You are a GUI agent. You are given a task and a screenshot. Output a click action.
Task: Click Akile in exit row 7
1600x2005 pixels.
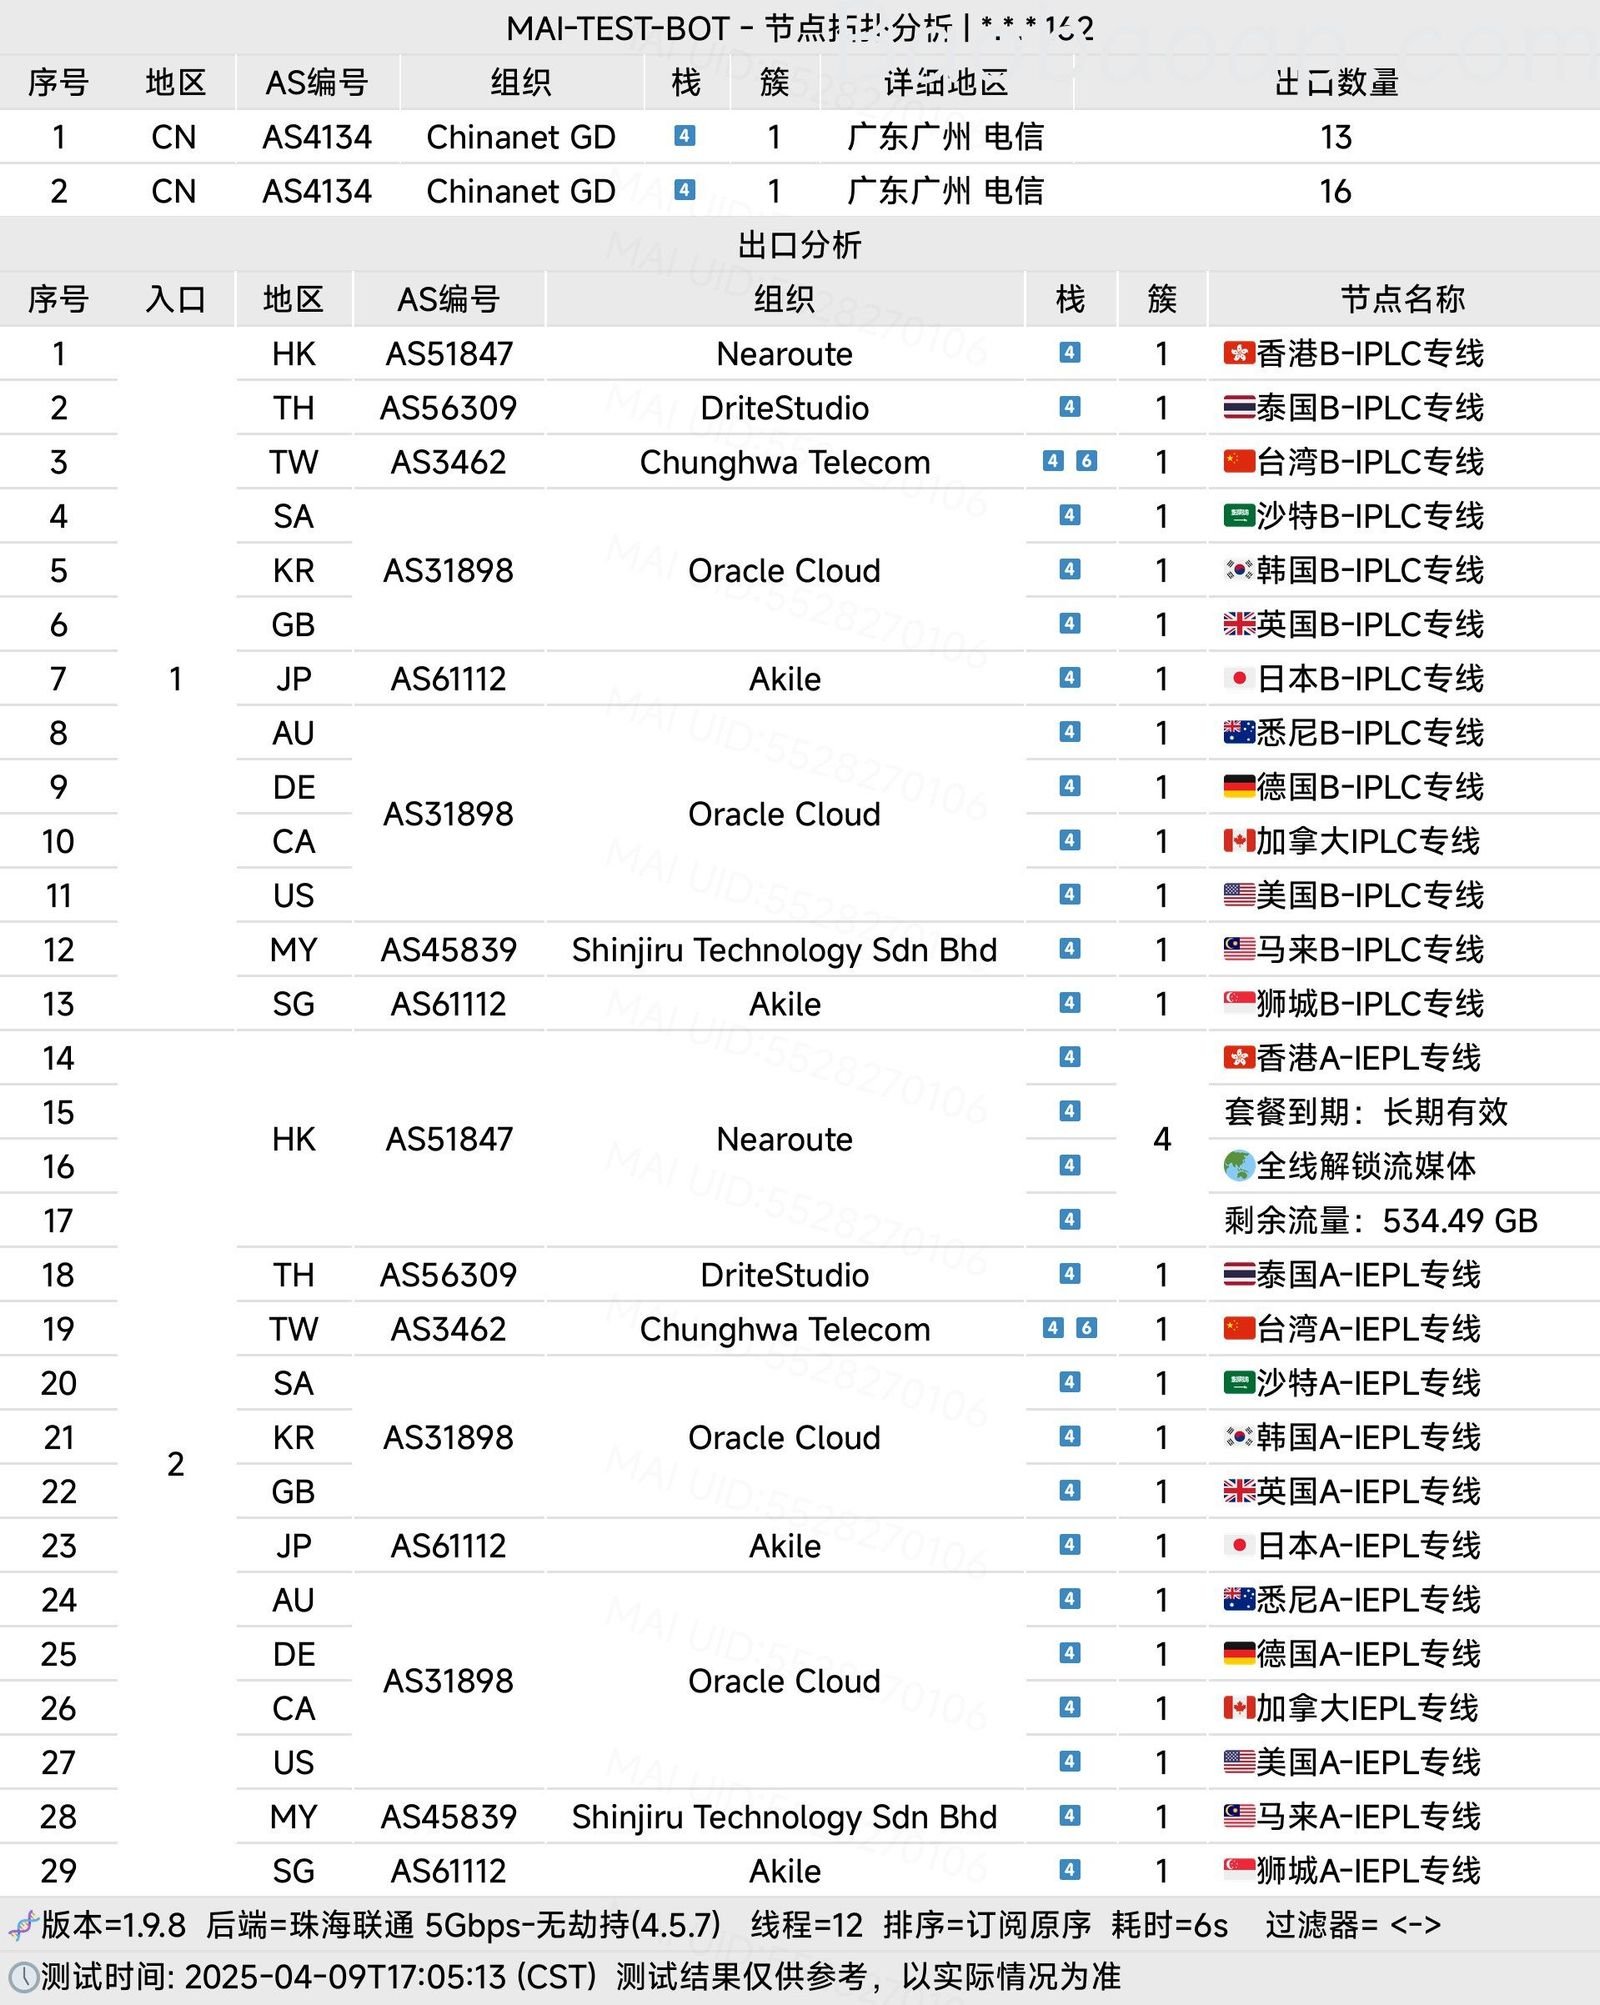click(784, 679)
